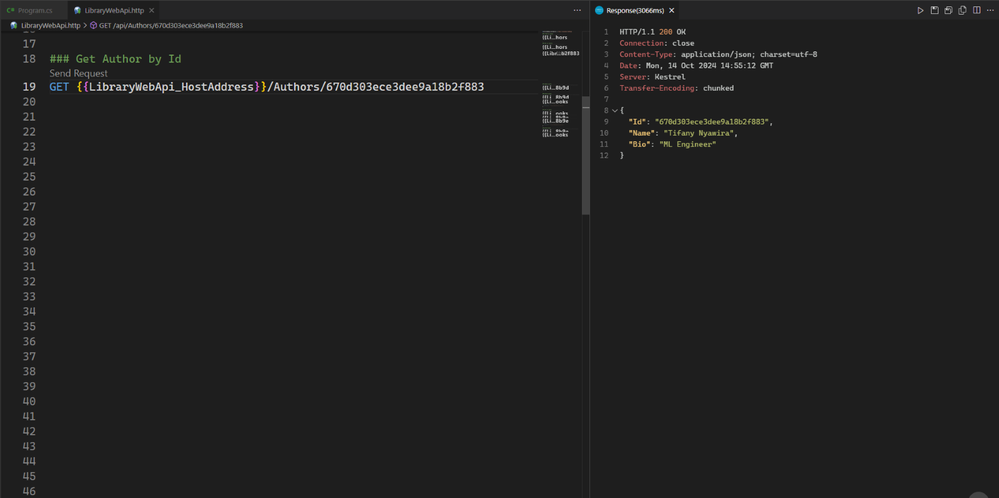Click the copy response icon

point(962,10)
